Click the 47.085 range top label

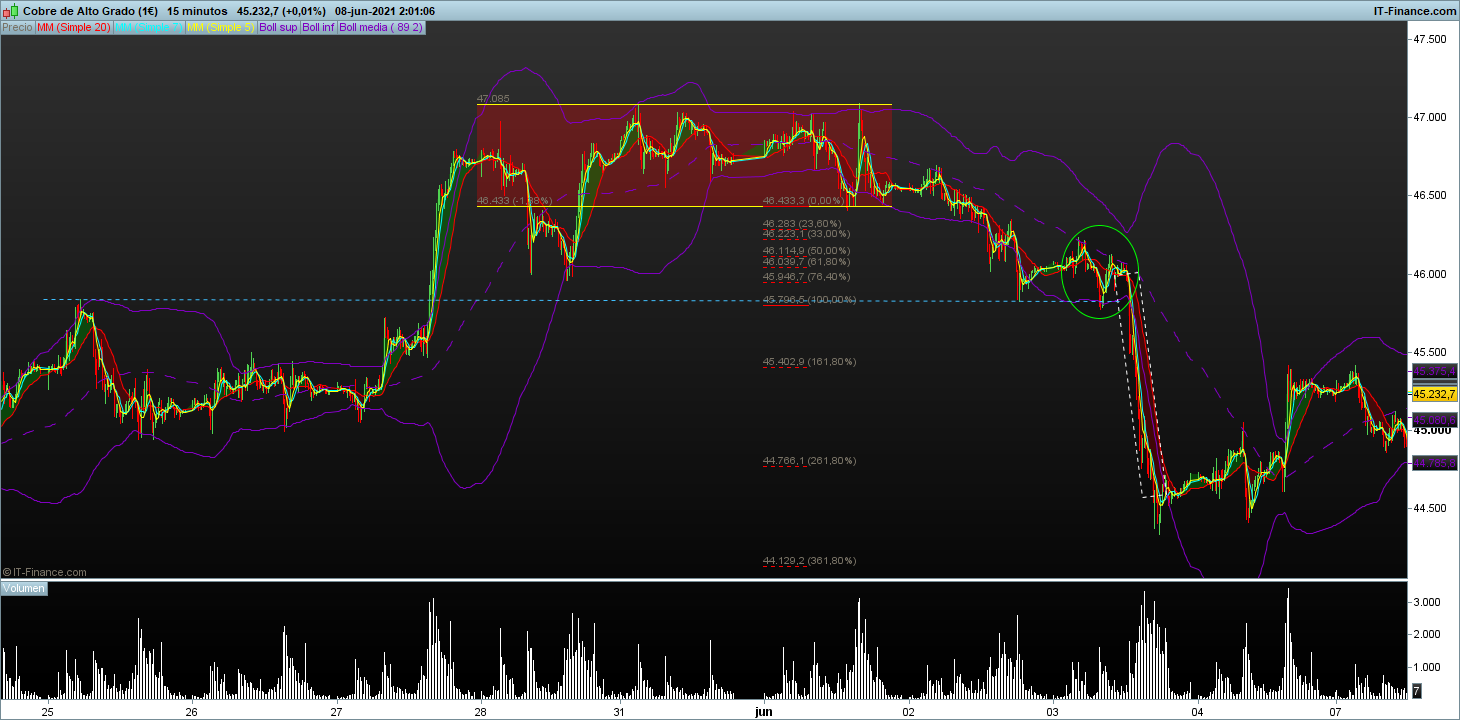pos(493,99)
